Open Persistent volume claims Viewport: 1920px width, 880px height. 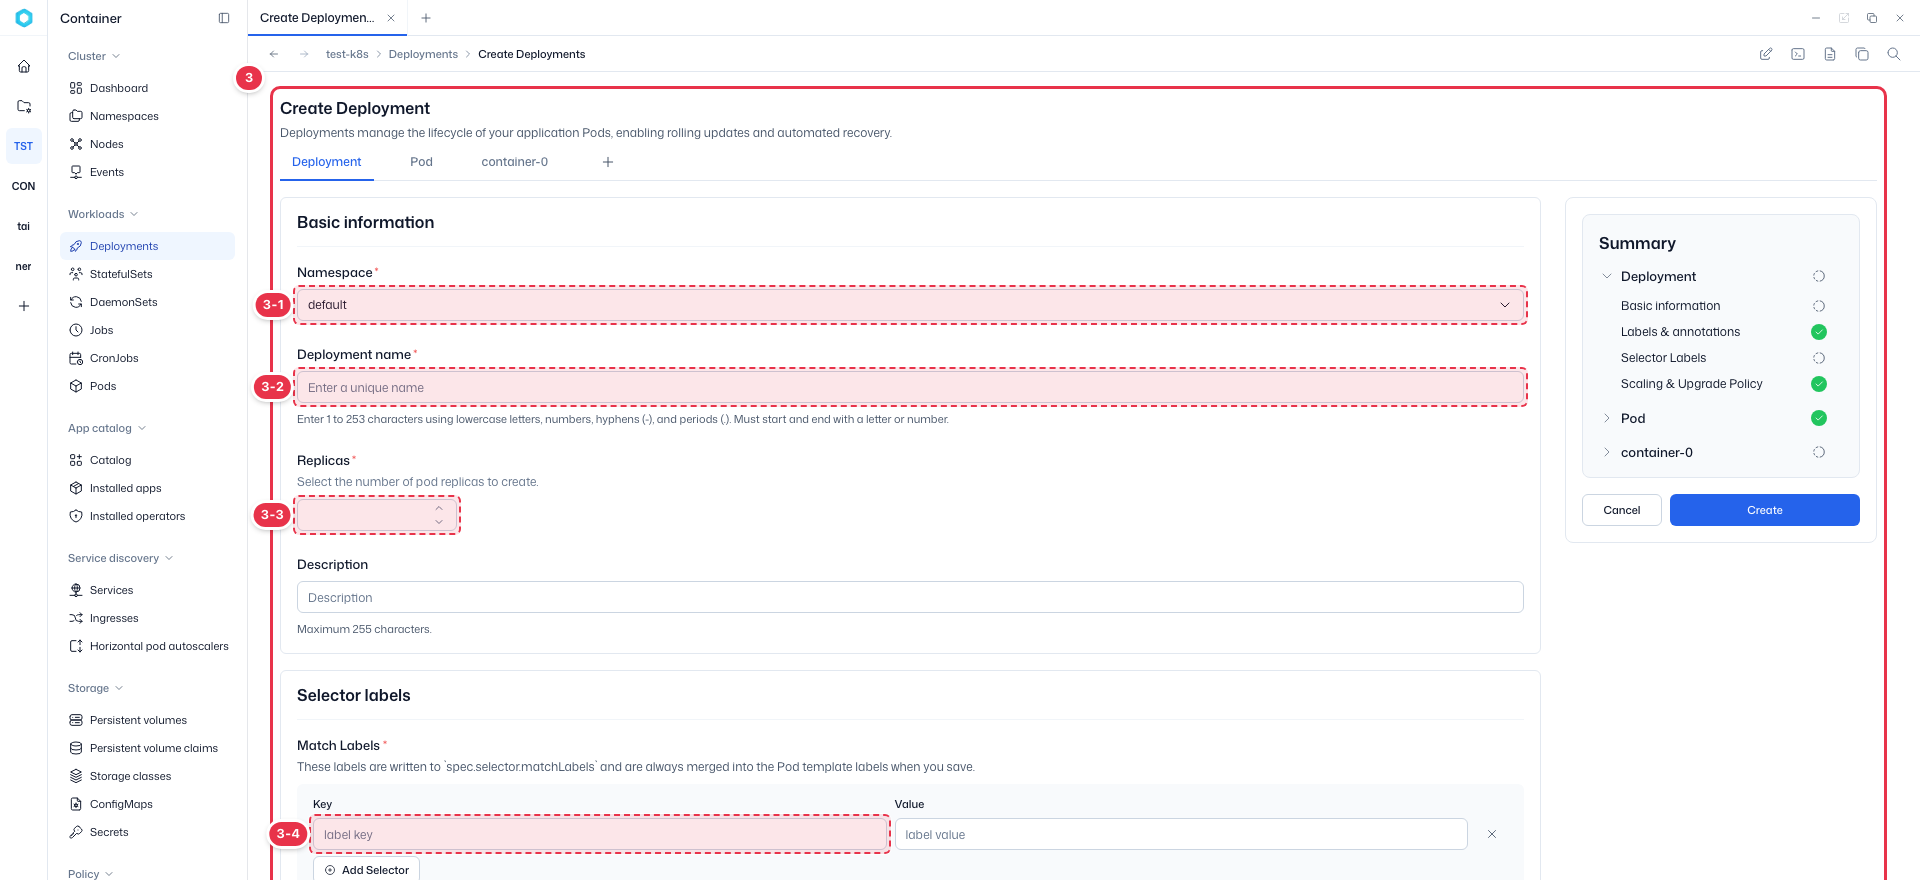147,748
